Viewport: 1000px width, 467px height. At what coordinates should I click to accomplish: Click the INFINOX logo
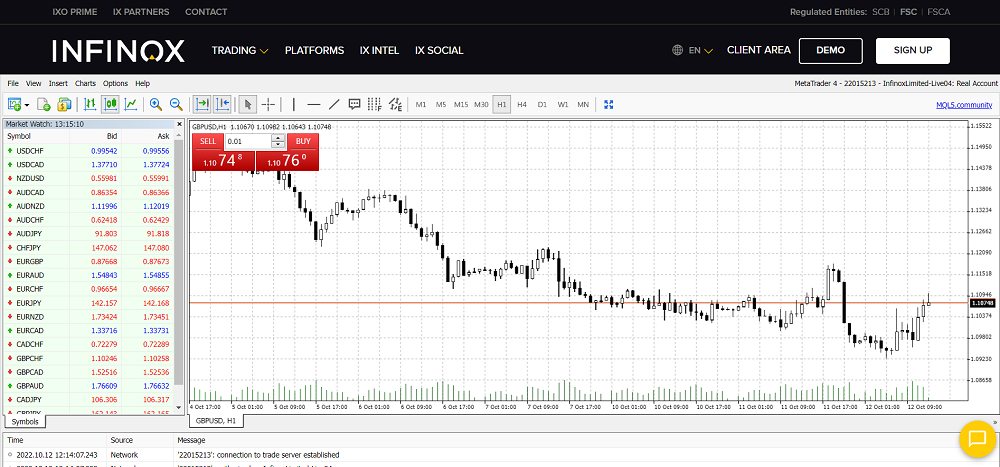[119, 50]
